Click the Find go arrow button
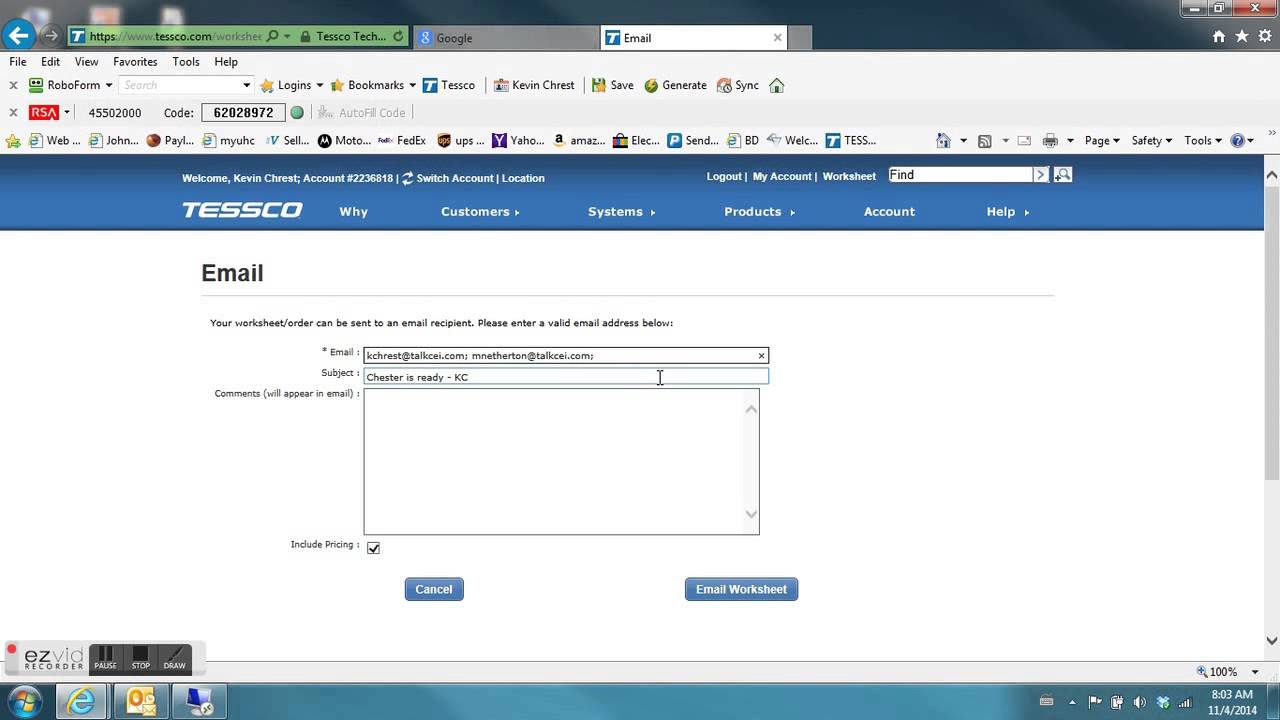Screen dimensions: 1280x720 (x=1041, y=175)
